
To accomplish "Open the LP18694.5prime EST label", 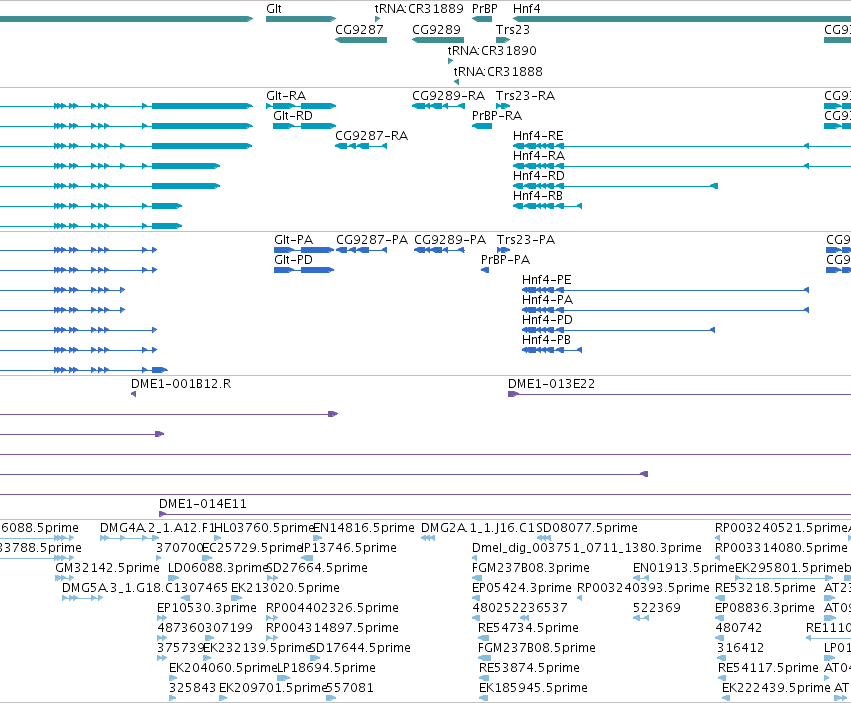I will pyautogui.click(x=326, y=668).
